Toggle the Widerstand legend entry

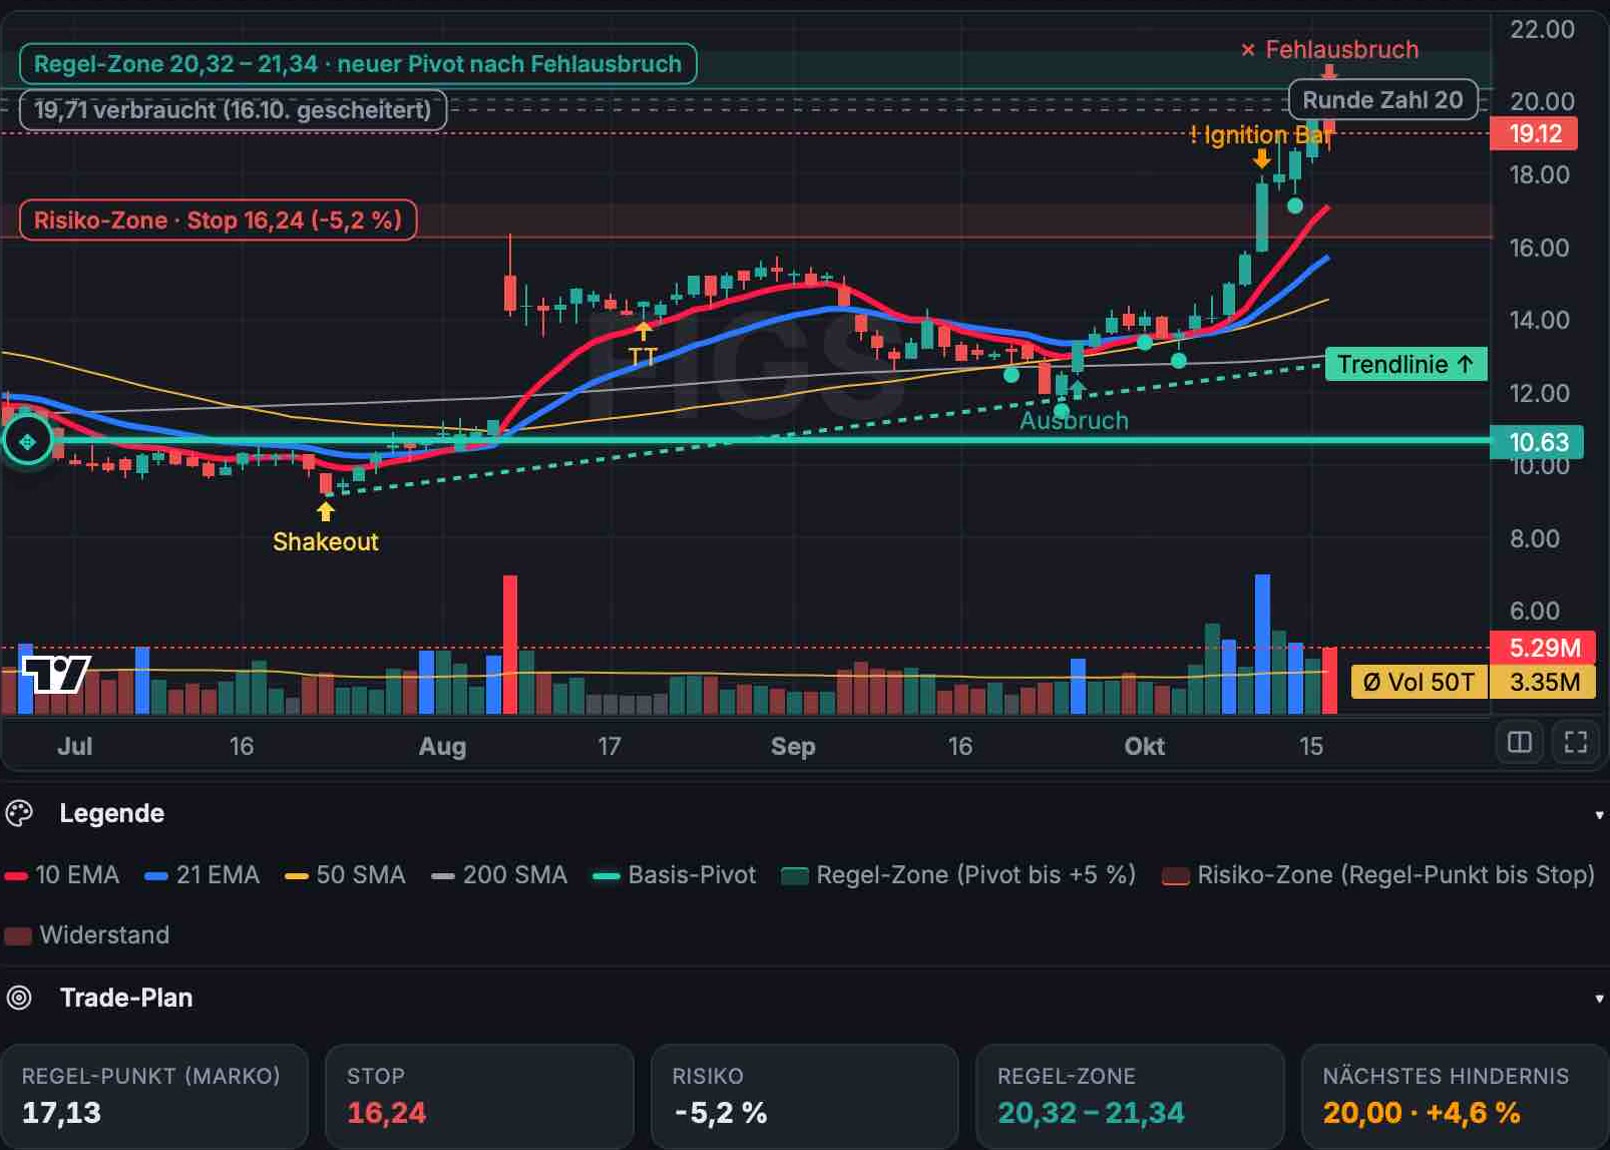(87, 935)
